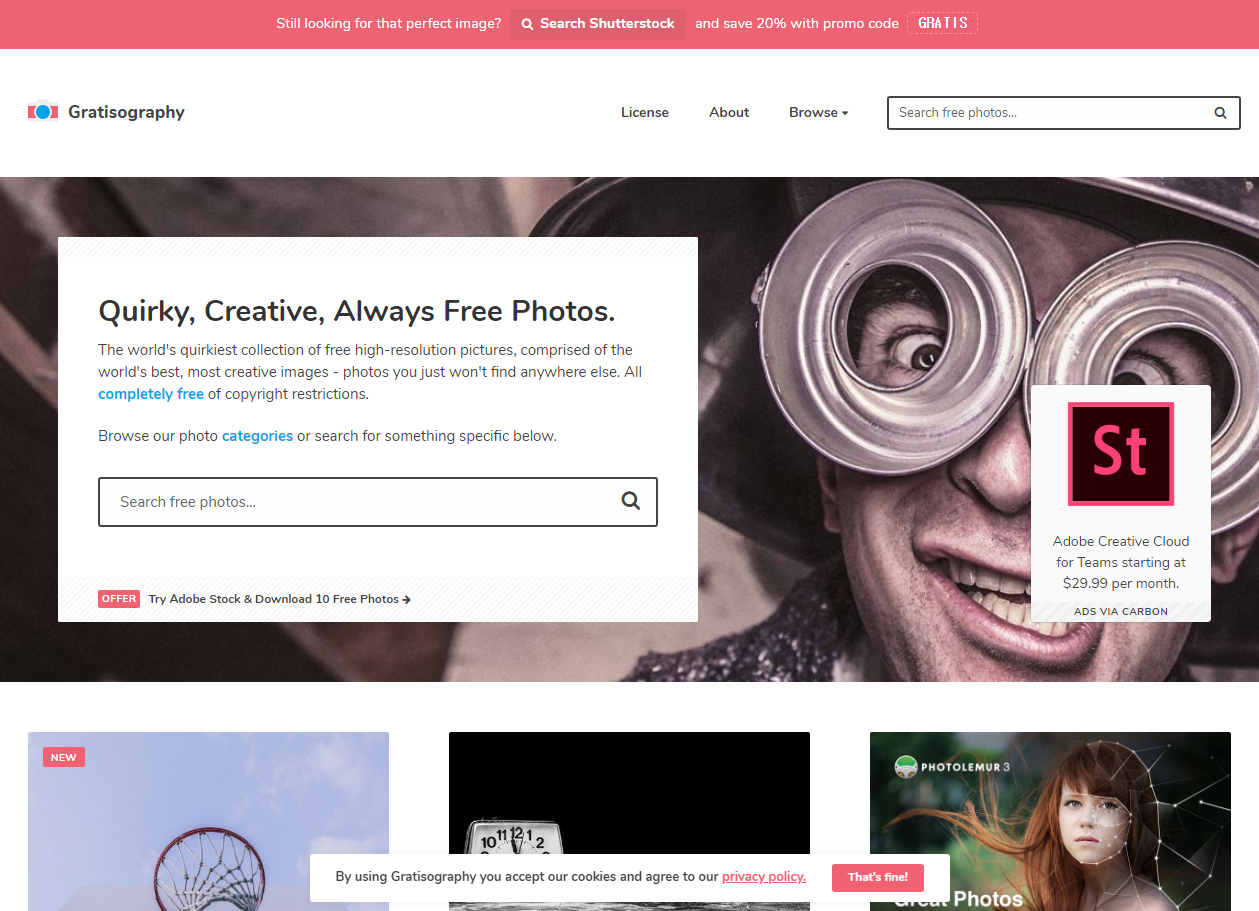Open the Browse dropdown menu

(x=818, y=112)
